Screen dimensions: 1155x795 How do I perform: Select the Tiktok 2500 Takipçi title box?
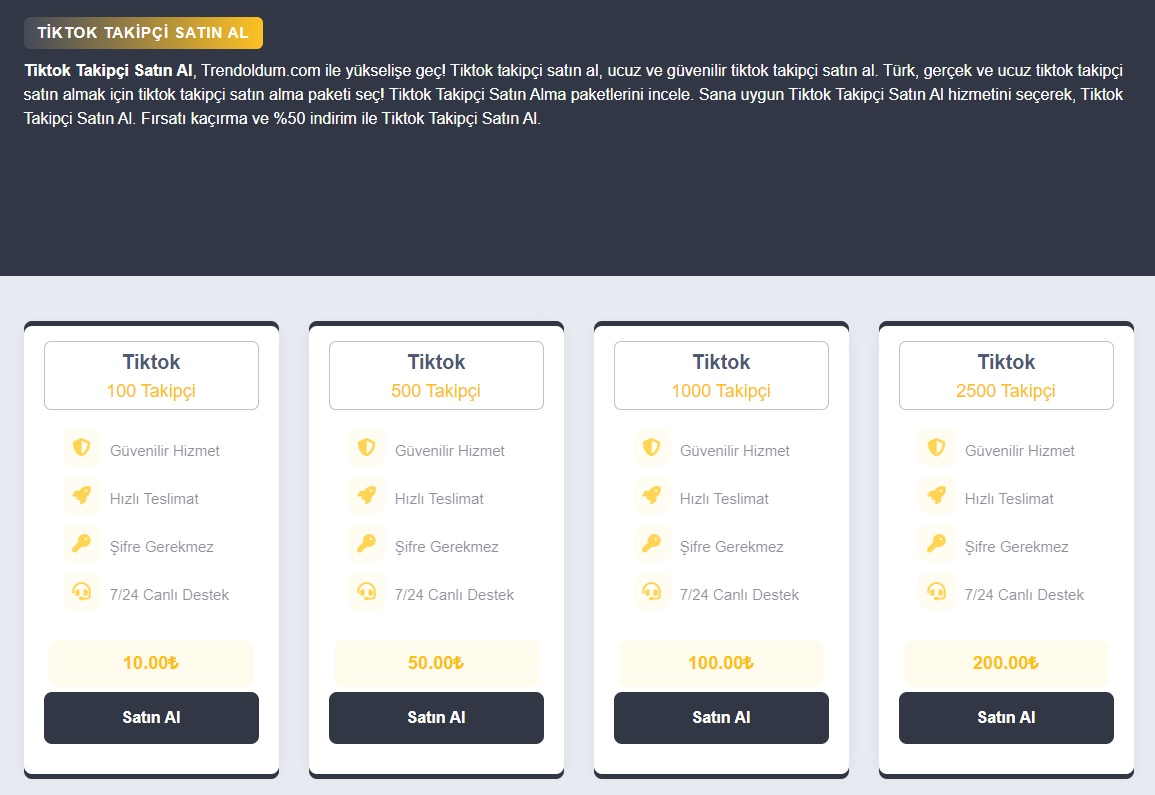(x=1006, y=376)
